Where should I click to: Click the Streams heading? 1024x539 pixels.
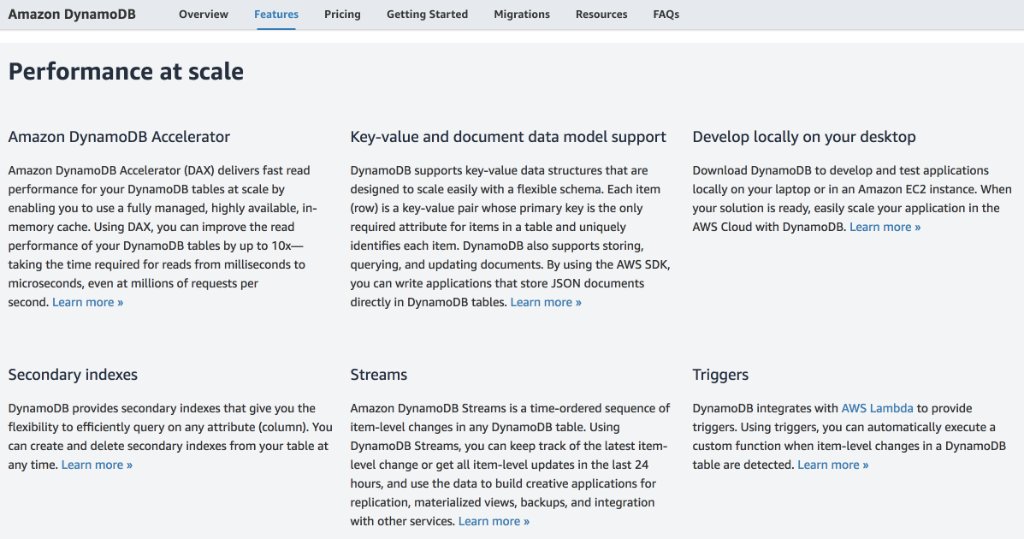[x=378, y=374]
